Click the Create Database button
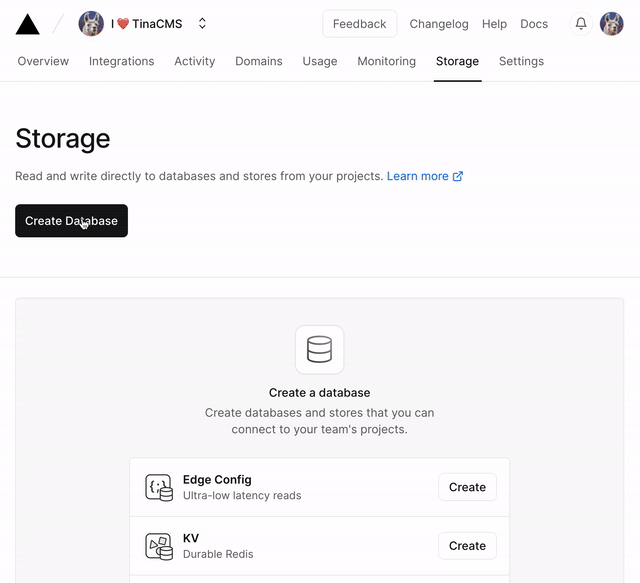 [71, 220]
